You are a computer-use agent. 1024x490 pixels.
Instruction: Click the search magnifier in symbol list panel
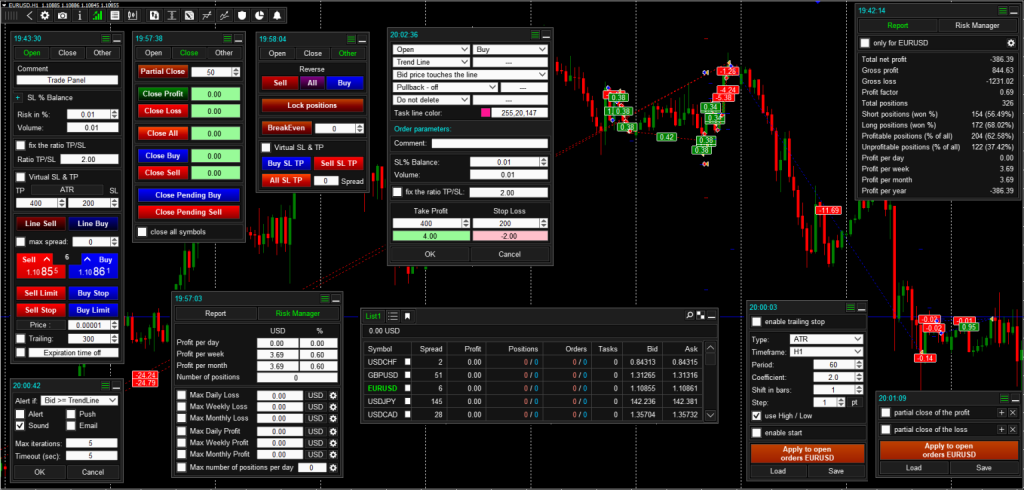pos(690,315)
